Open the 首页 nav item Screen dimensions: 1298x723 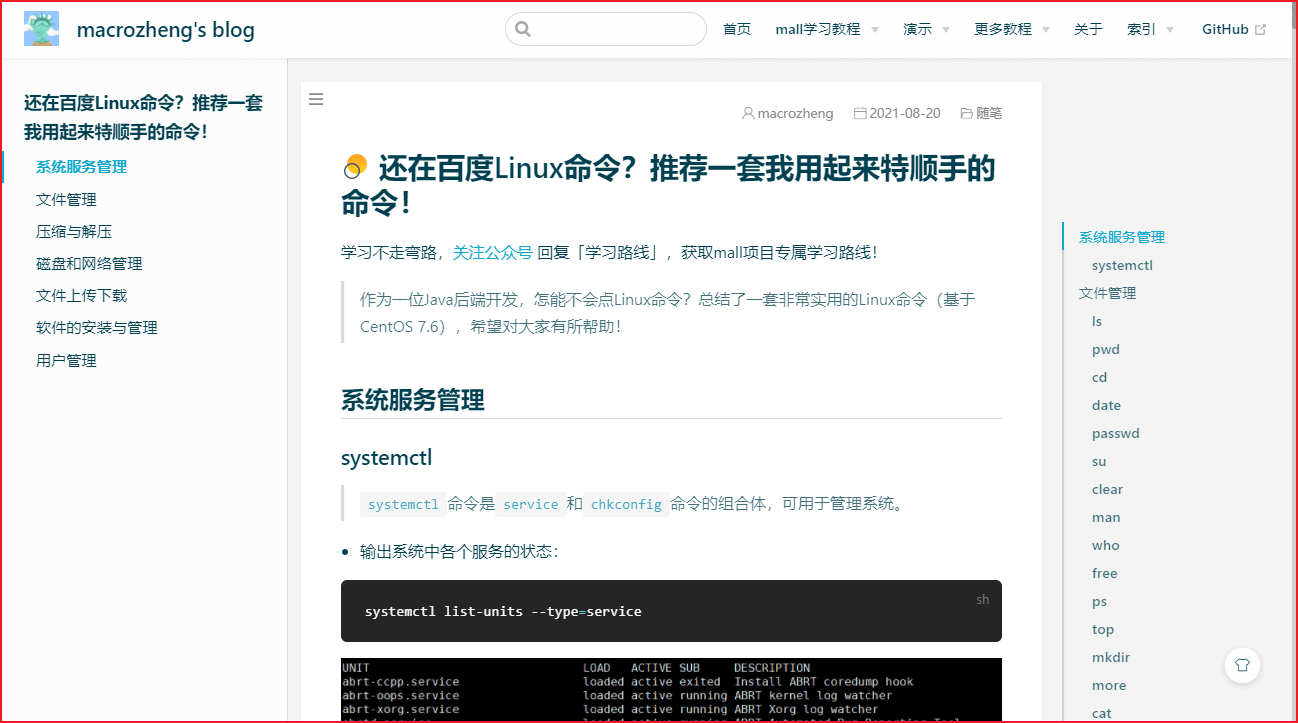(x=737, y=29)
